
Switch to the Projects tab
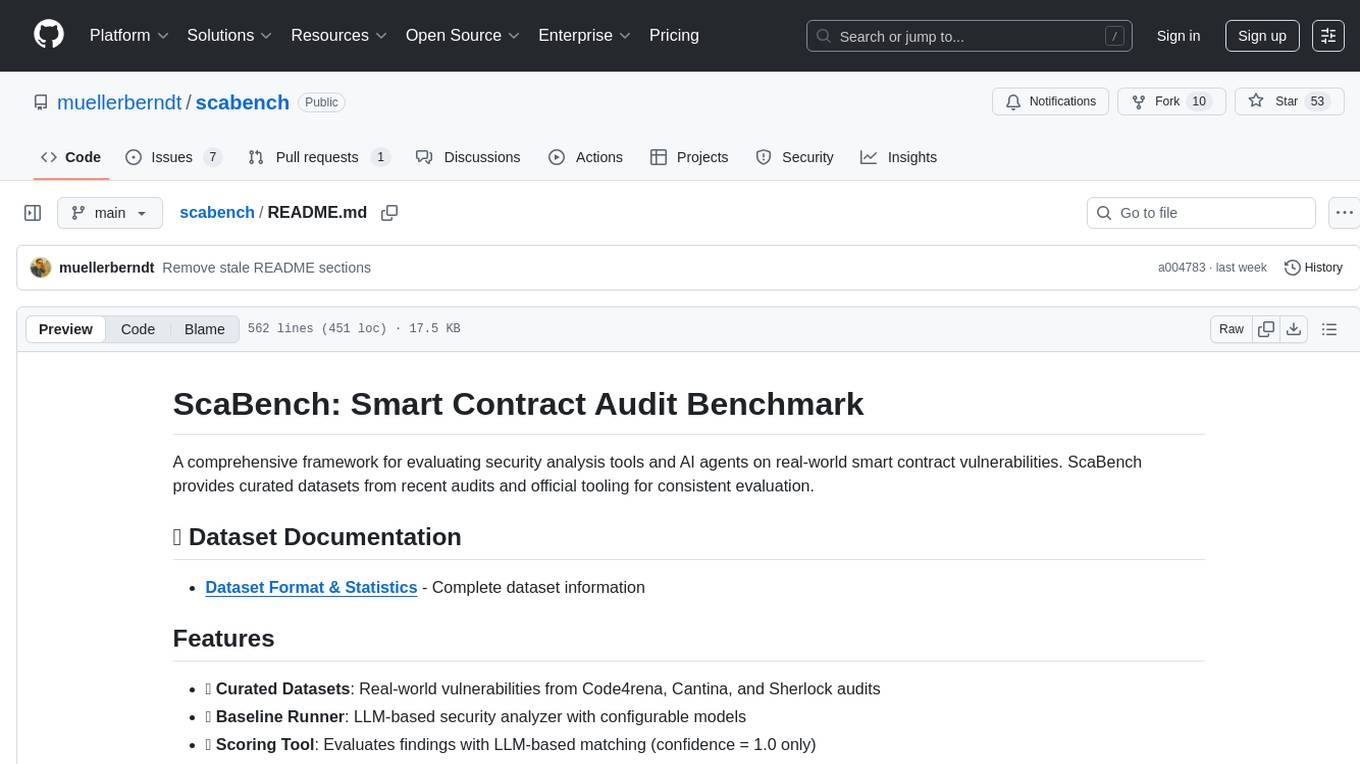(689, 157)
